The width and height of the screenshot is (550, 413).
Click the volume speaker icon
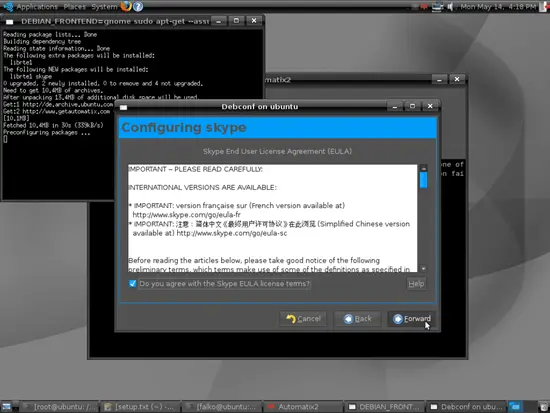pyautogui.click(x=450, y=7)
